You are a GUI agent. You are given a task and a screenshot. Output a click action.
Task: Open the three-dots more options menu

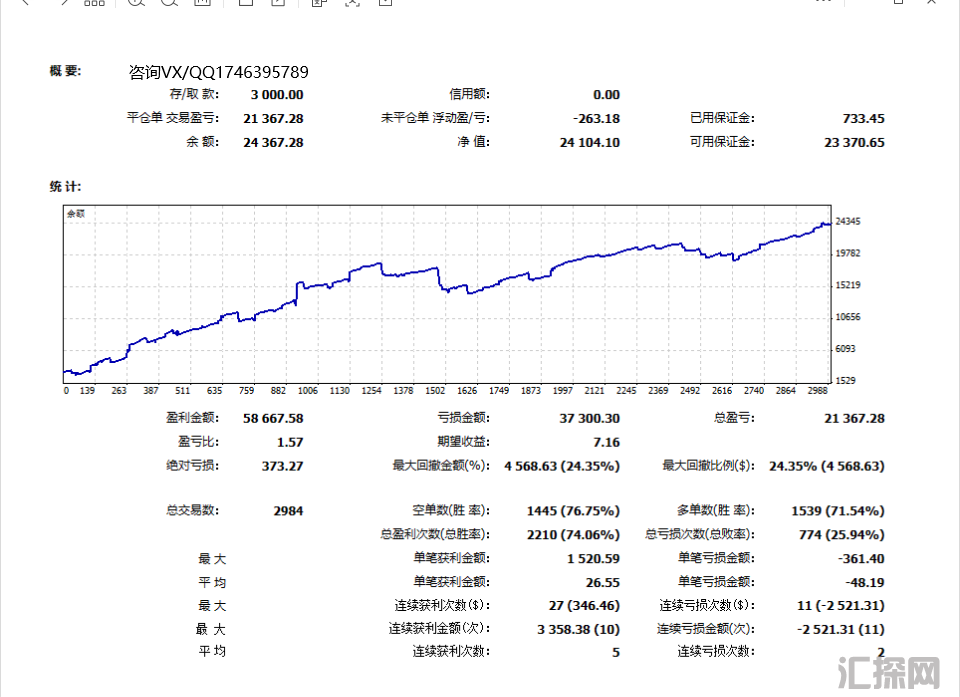(822, 3)
